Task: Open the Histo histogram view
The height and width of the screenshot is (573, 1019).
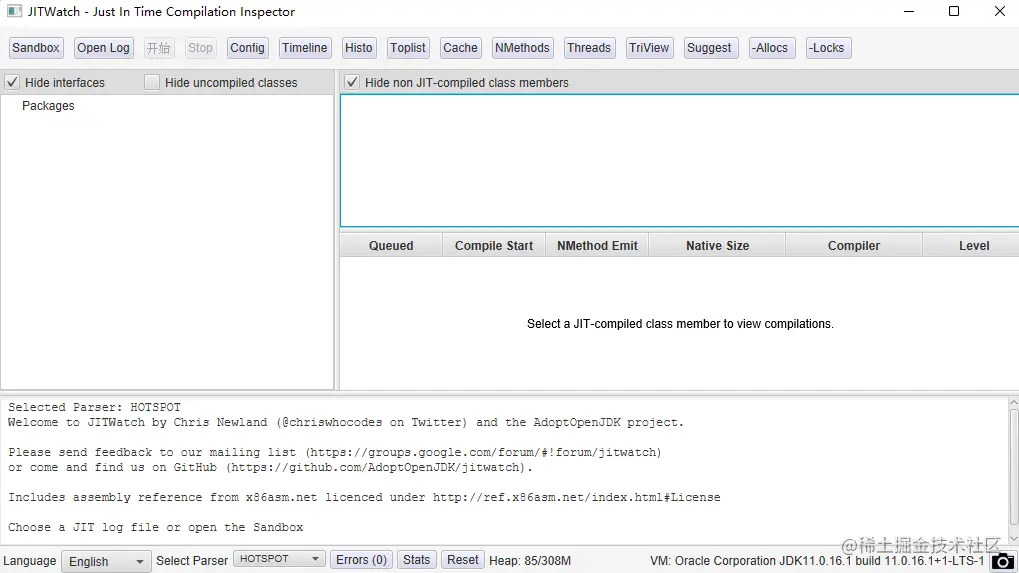Action: click(x=359, y=47)
